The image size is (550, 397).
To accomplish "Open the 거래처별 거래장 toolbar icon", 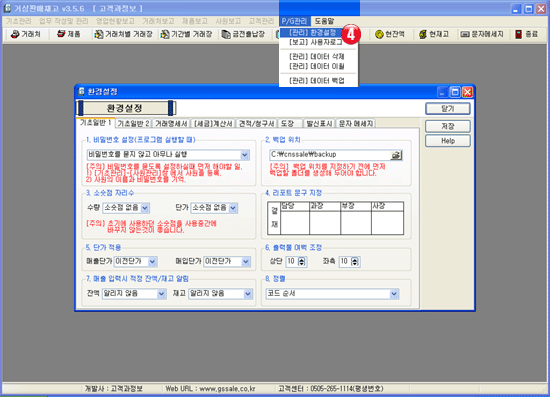I will point(123,34).
